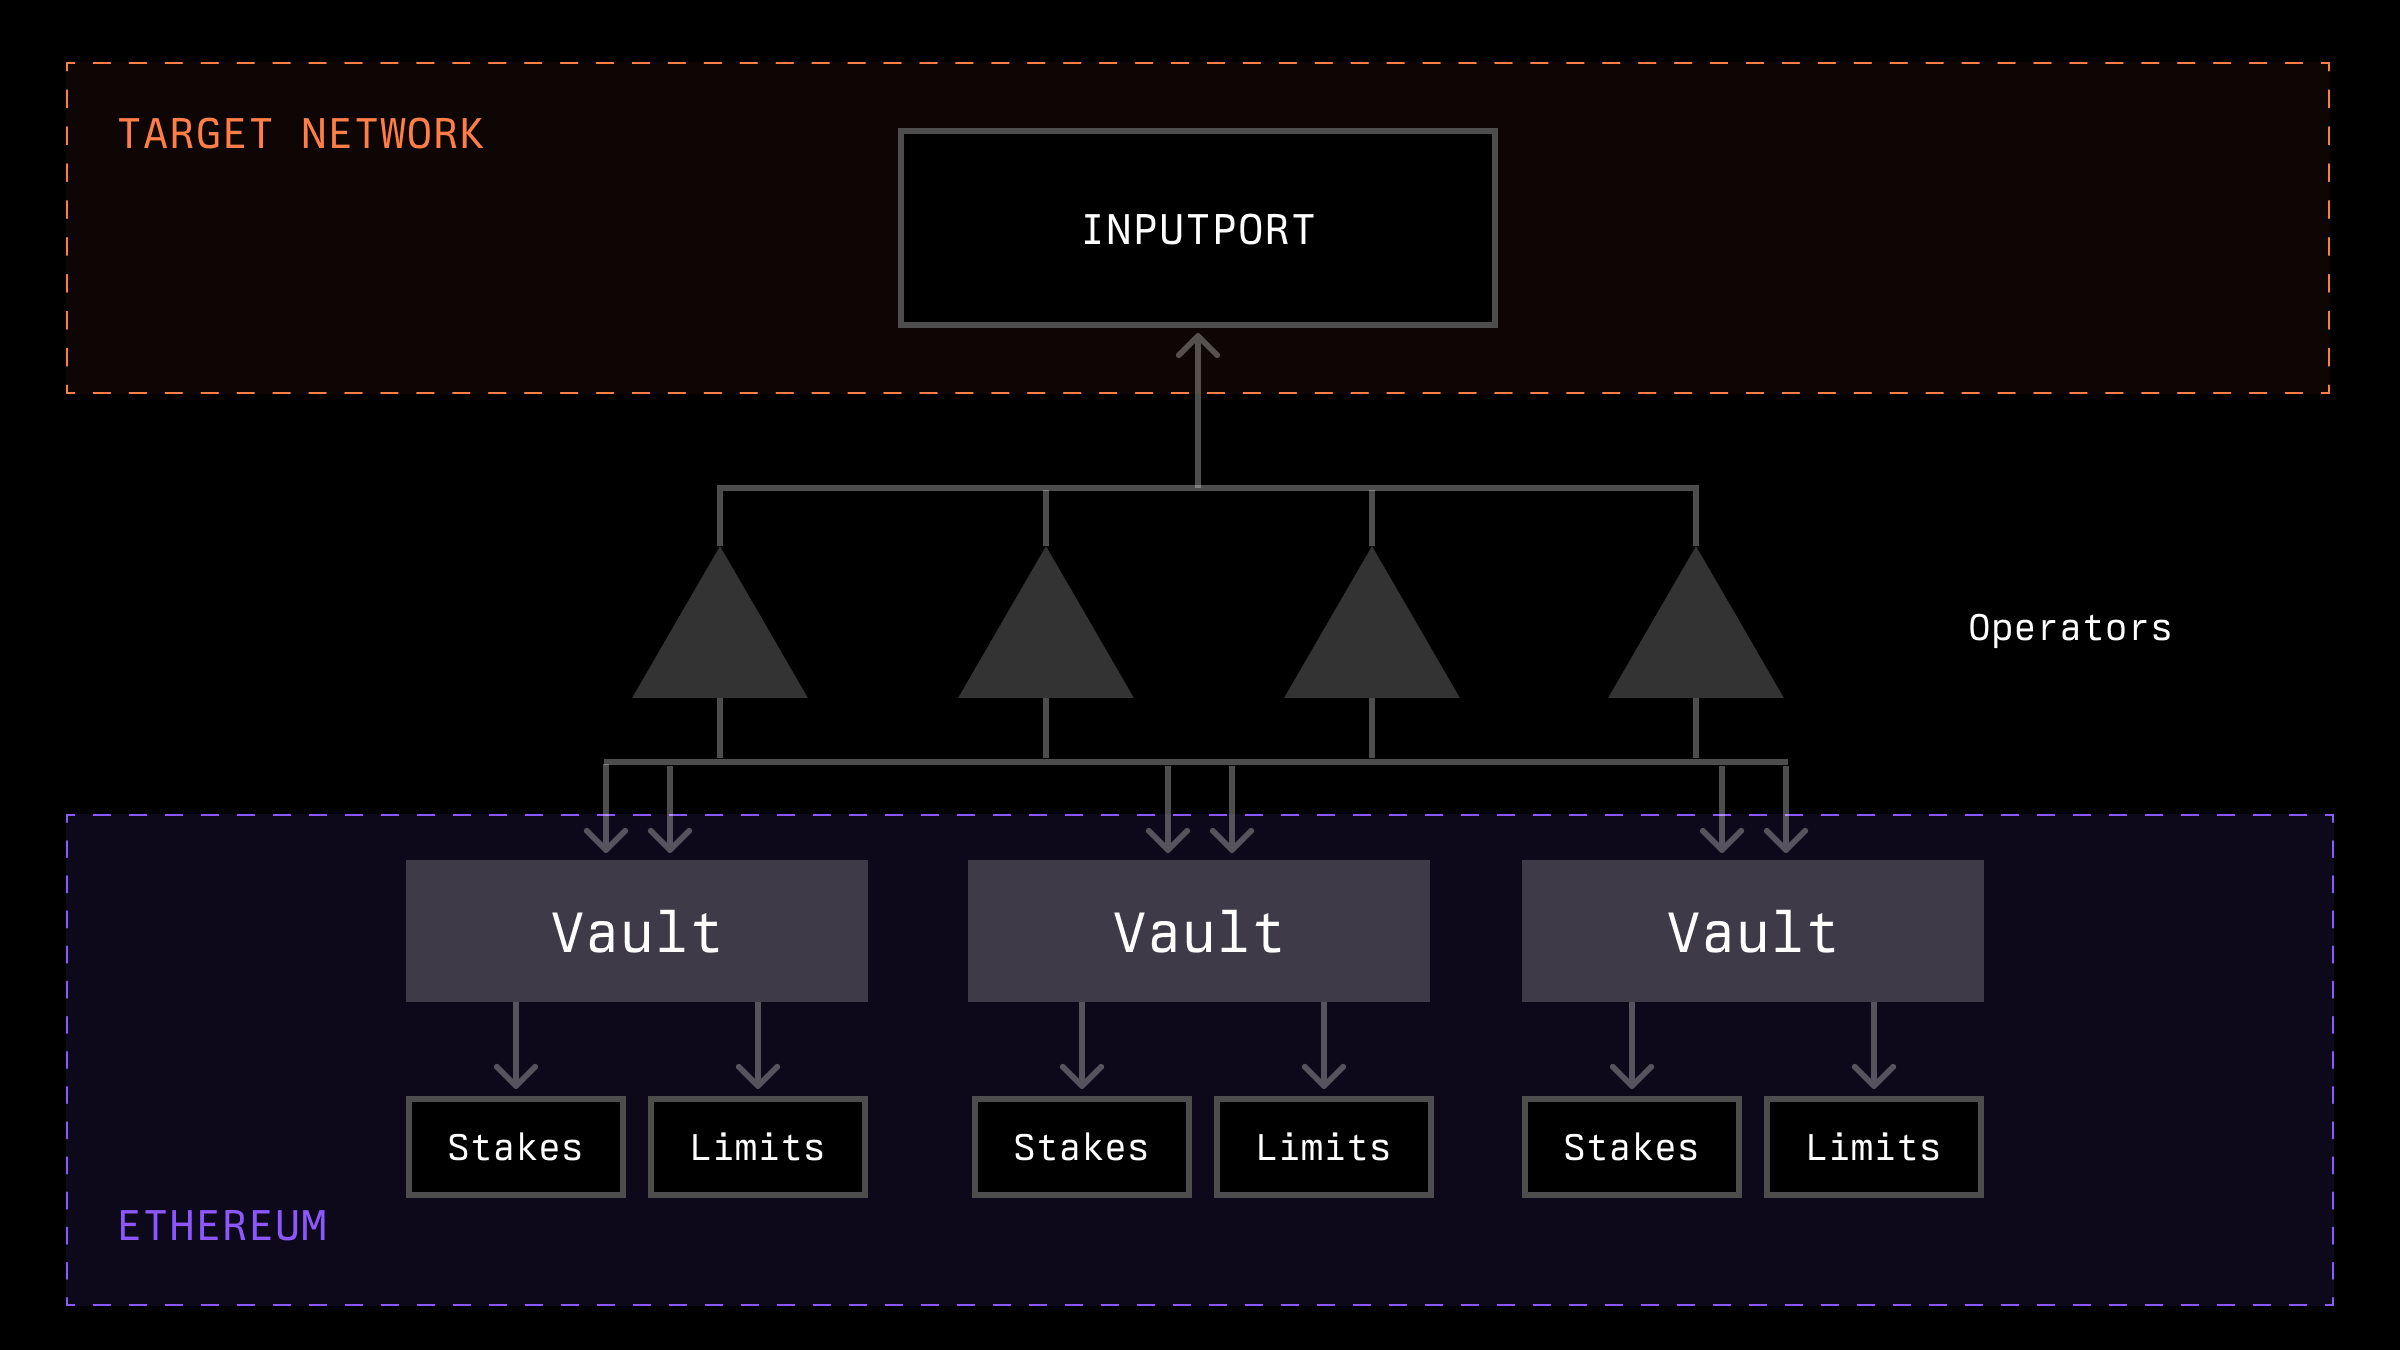Click Stakes box under middle Vault
Screen dimensions: 2400x1350
pyautogui.click(x=1081, y=1147)
